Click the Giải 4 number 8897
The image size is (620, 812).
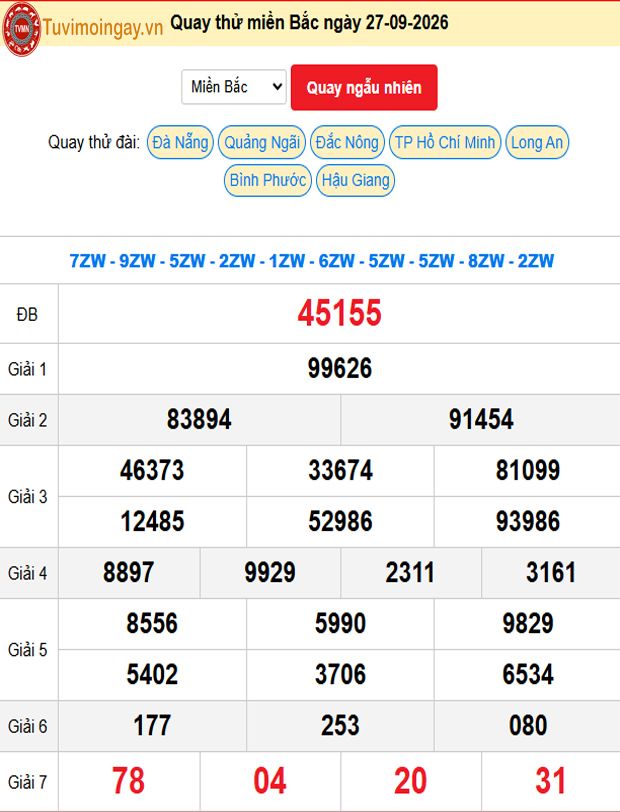click(x=128, y=572)
